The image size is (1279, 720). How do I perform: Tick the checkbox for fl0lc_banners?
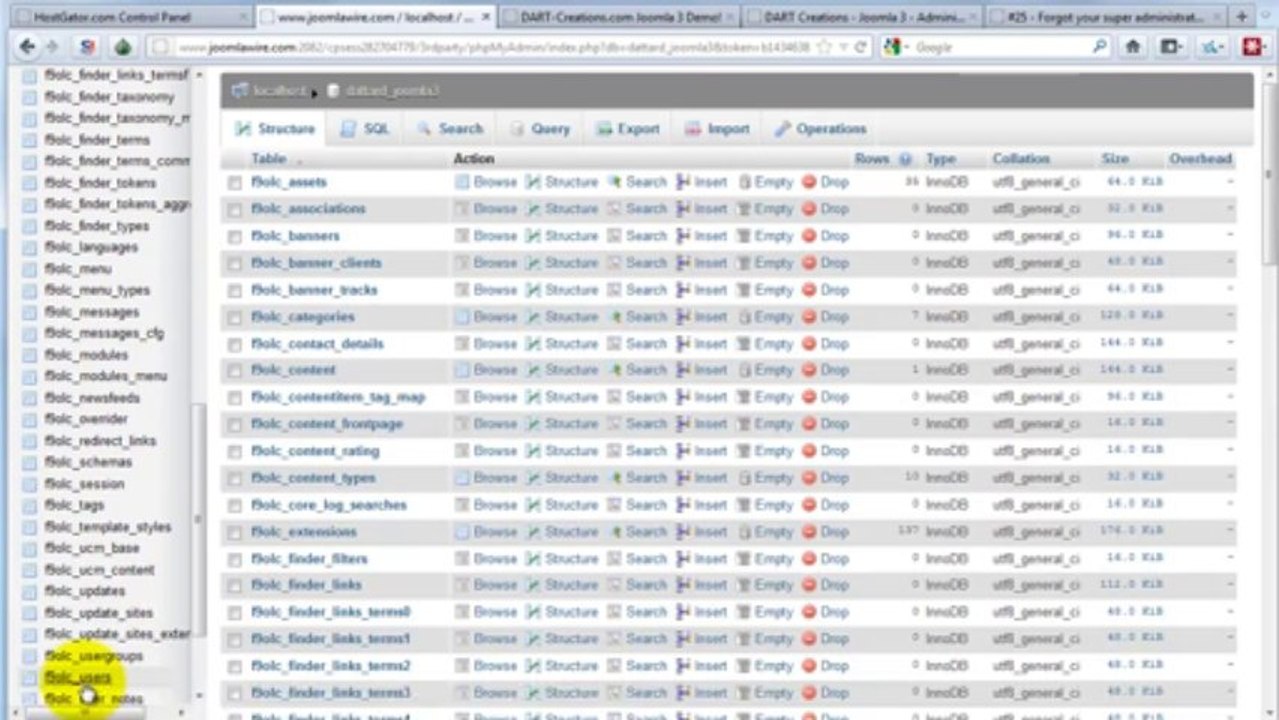pyautogui.click(x=235, y=237)
